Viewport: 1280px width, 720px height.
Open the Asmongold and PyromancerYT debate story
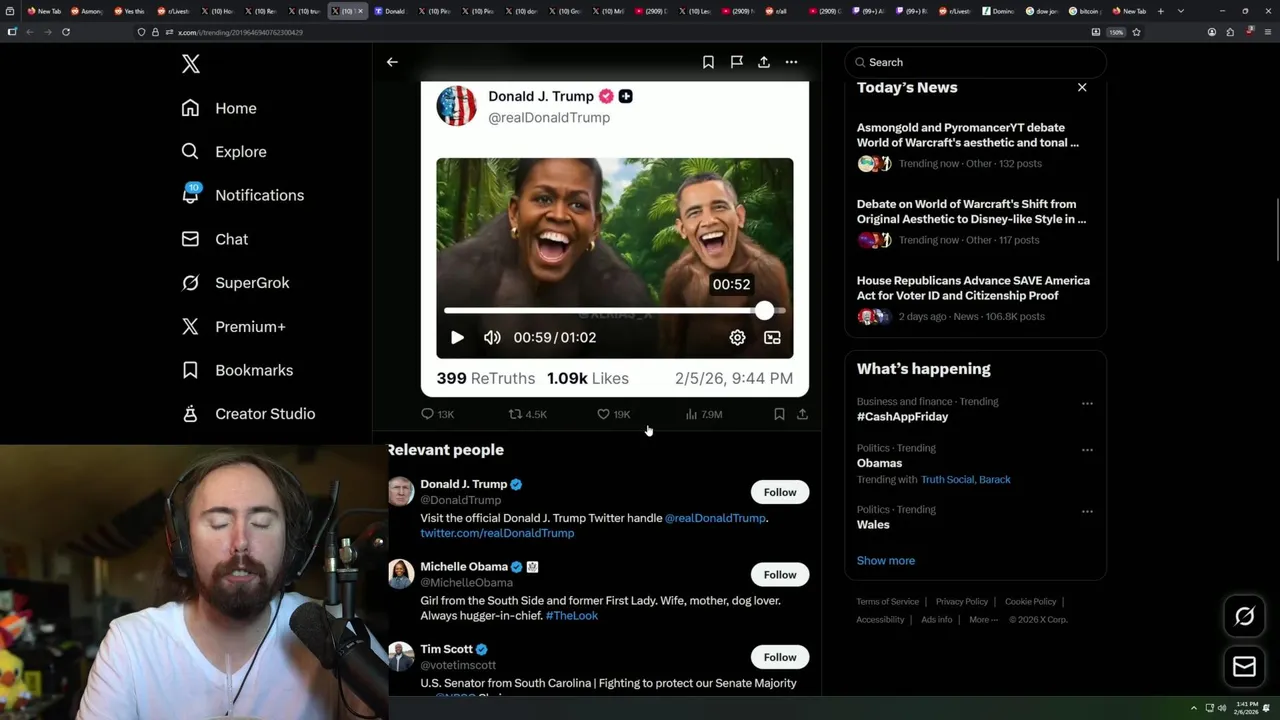[975, 145]
